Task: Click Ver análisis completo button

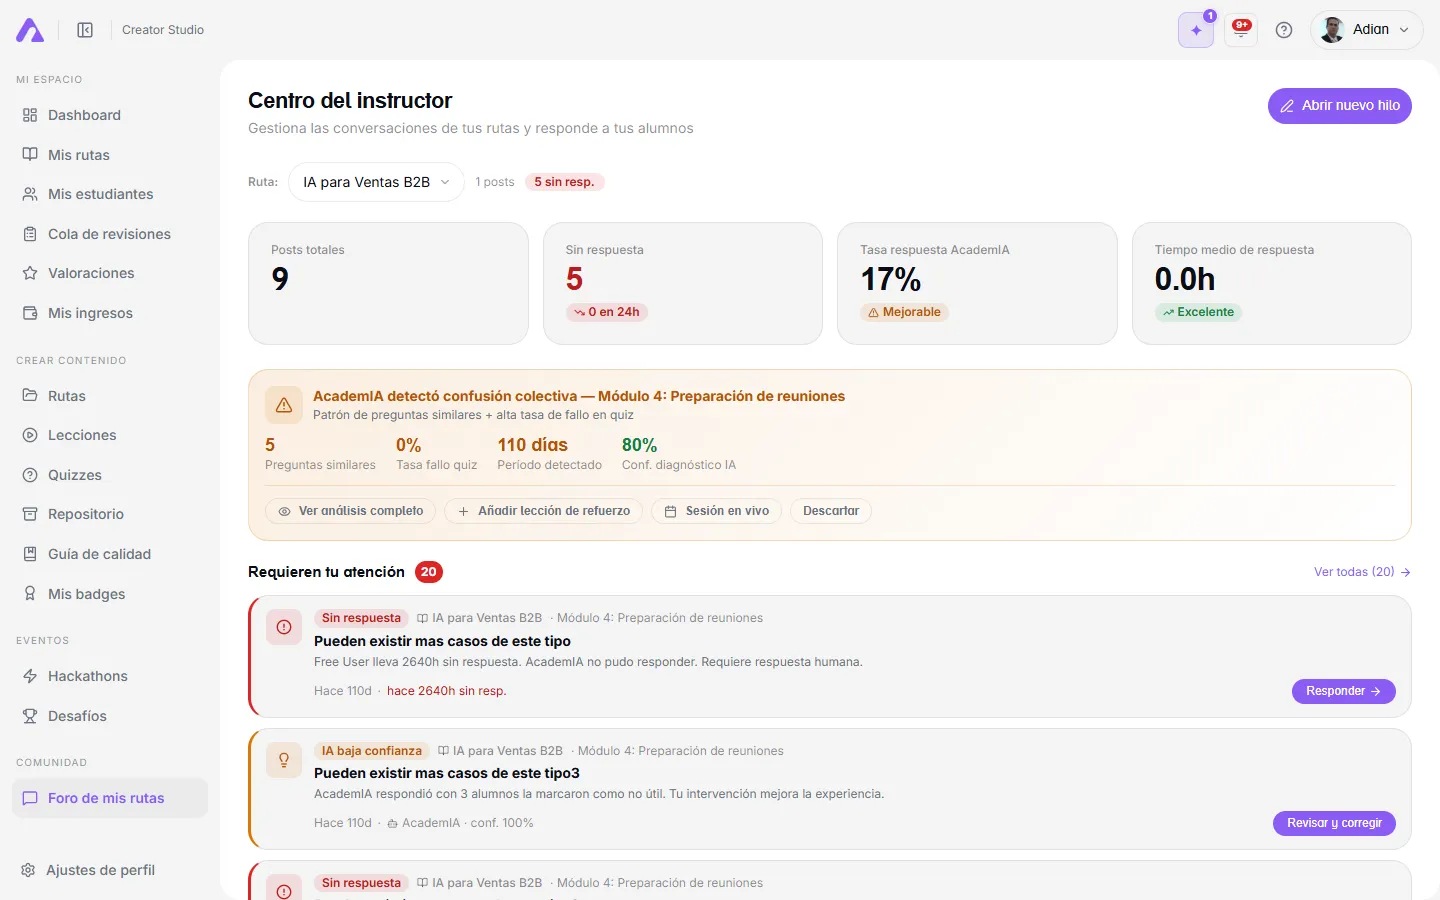Action: (x=351, y=511)
